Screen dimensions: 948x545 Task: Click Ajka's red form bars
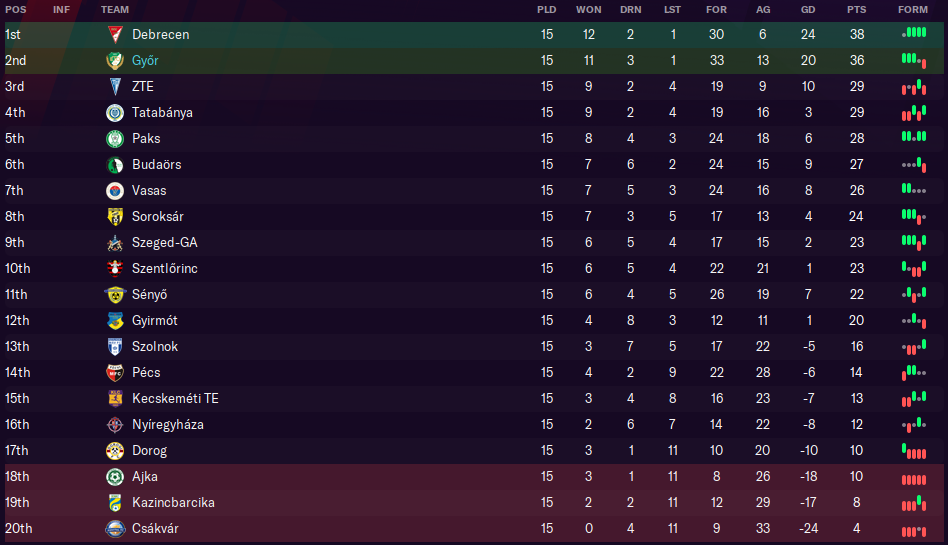point(913,477)
